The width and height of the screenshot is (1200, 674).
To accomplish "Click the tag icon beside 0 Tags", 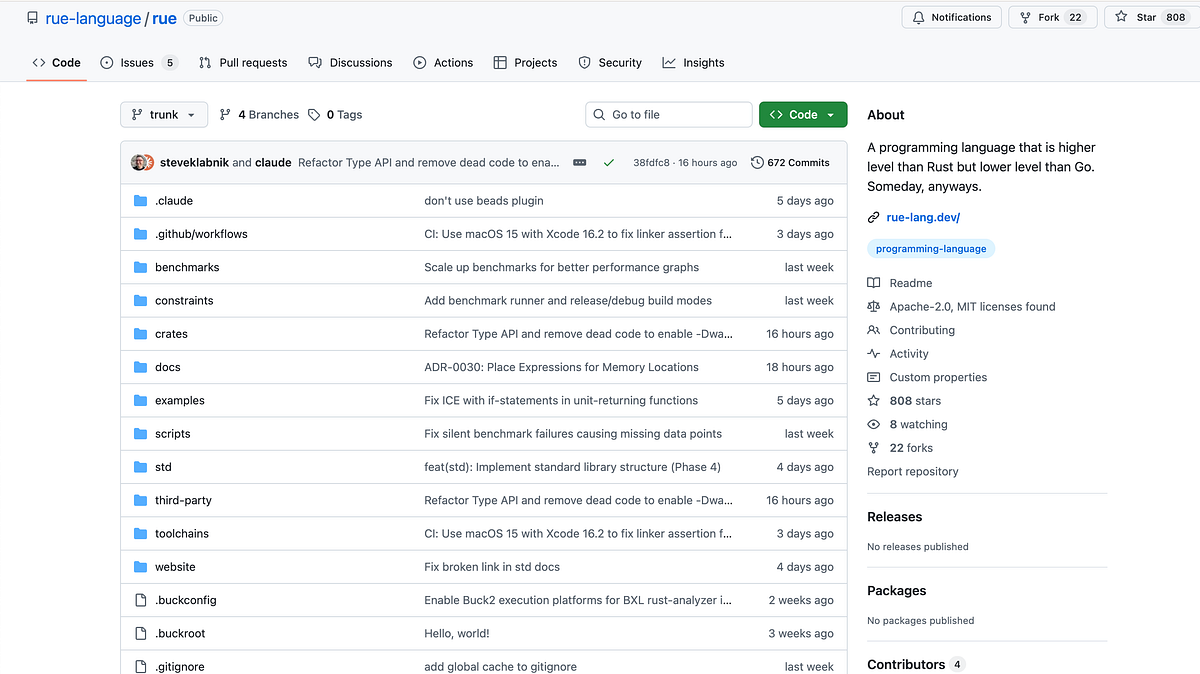I will click(314, 115).
